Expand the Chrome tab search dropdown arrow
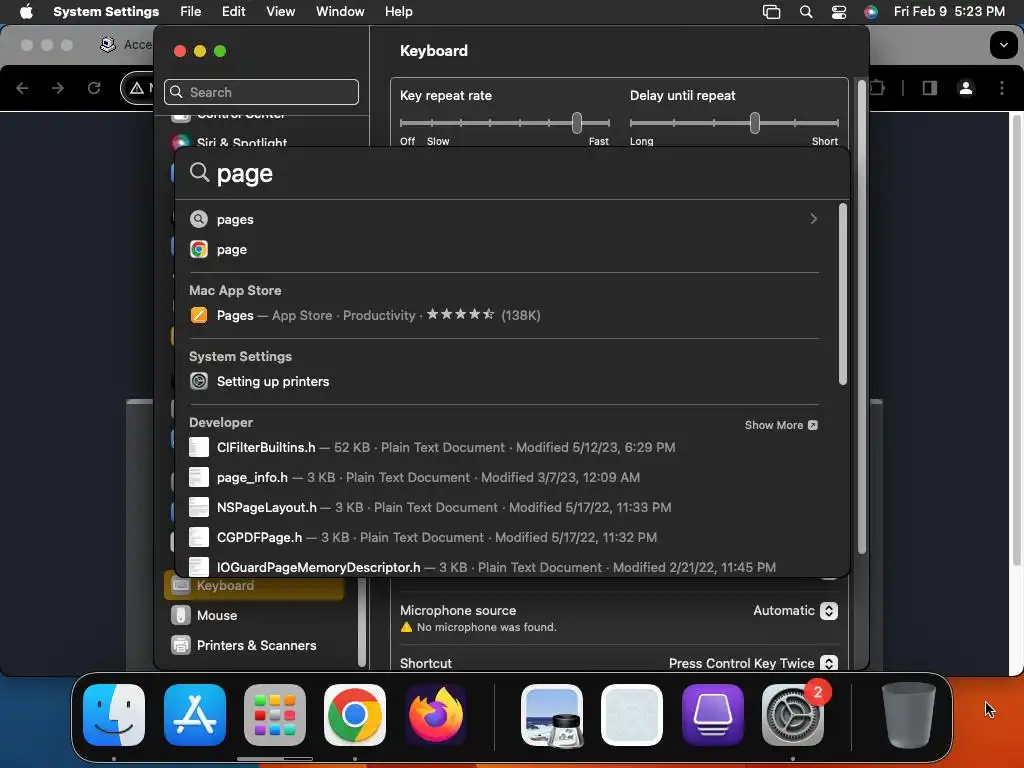Screen dimensions: 1024x768 click(1003, 46)
